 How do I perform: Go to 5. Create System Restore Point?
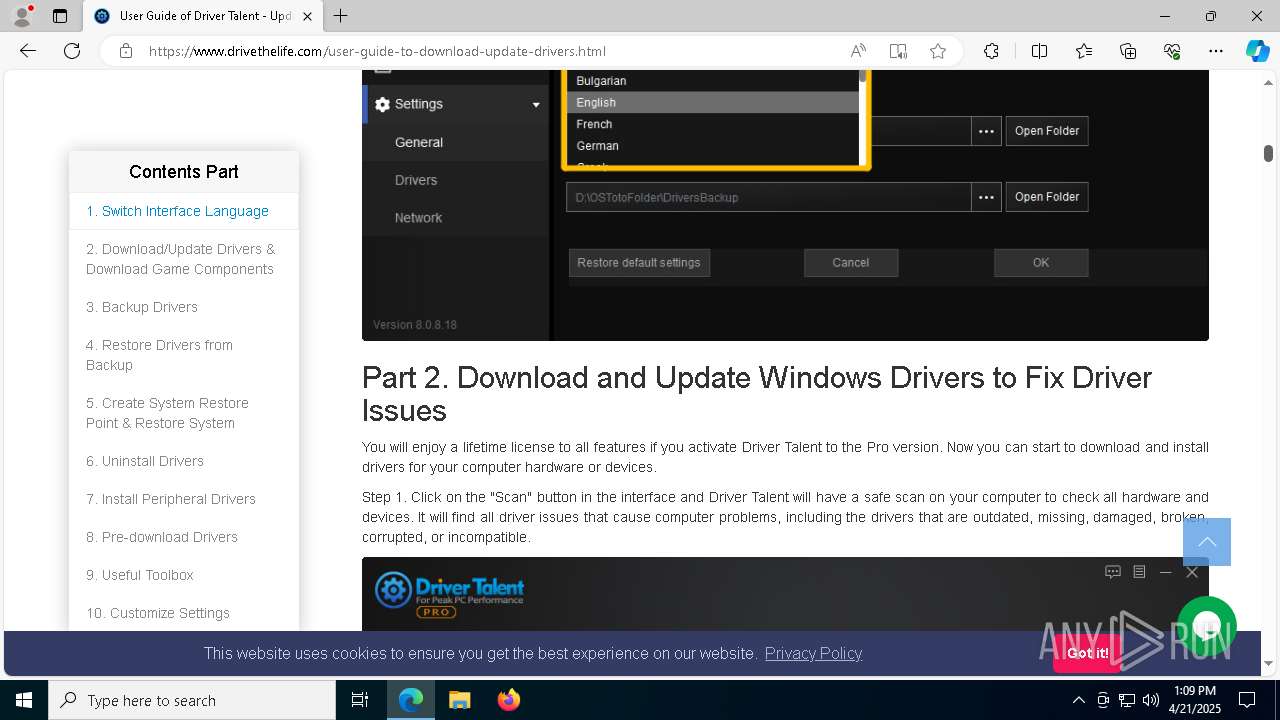tap(167, 413)
